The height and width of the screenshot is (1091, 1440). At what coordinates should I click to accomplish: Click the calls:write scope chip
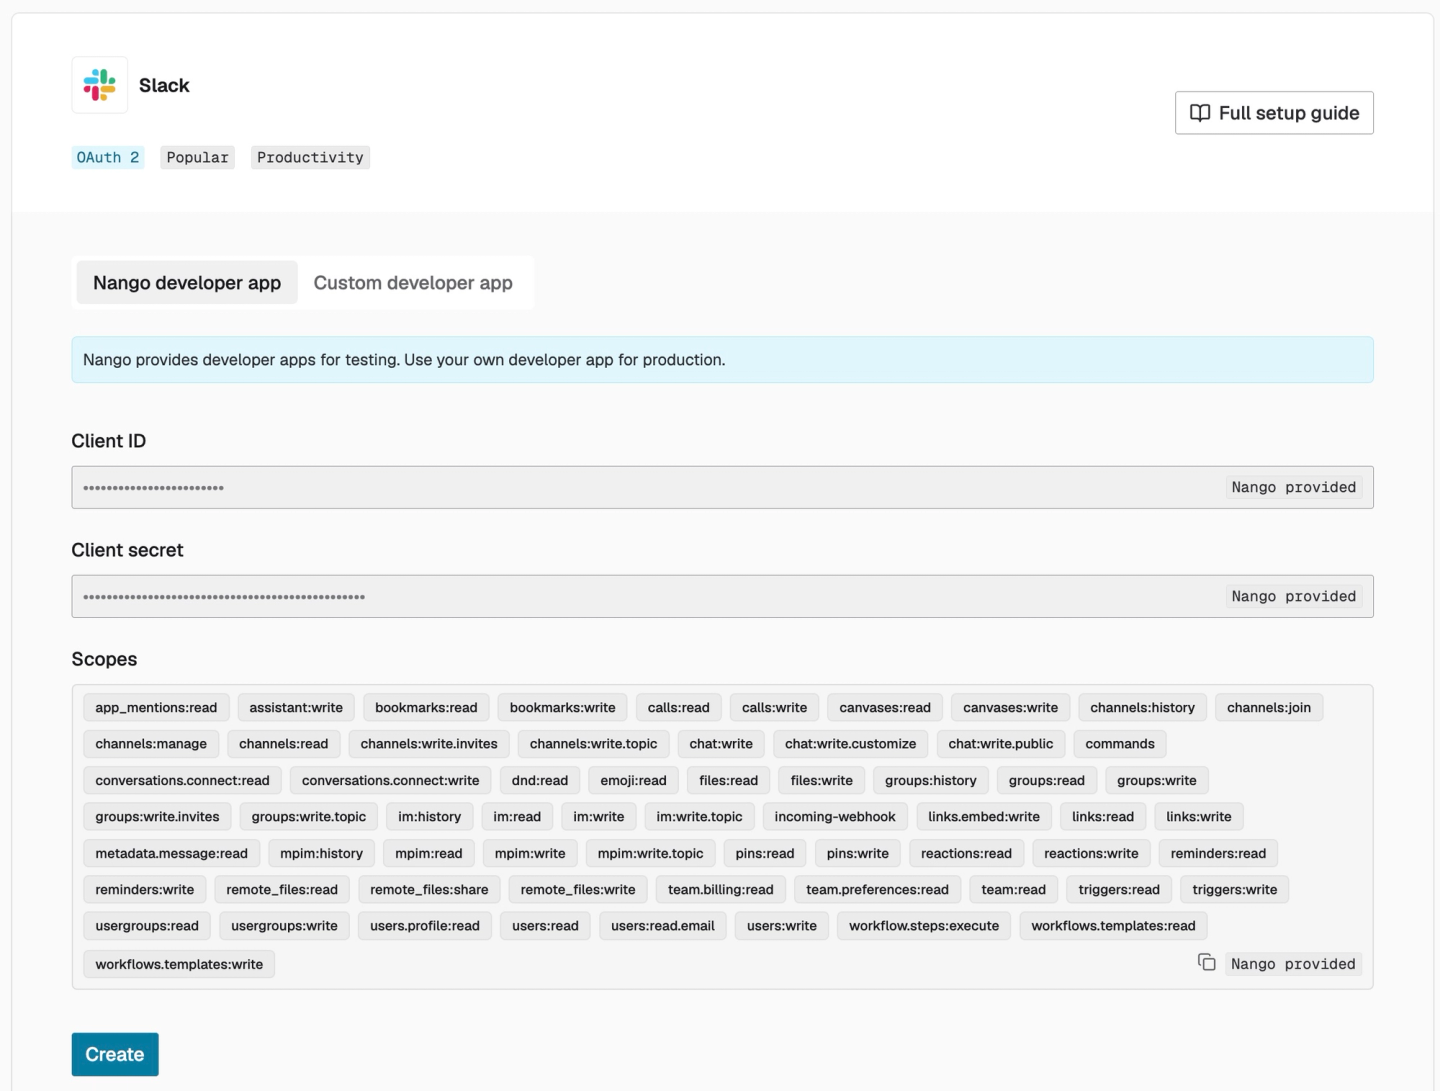point(775,708)
